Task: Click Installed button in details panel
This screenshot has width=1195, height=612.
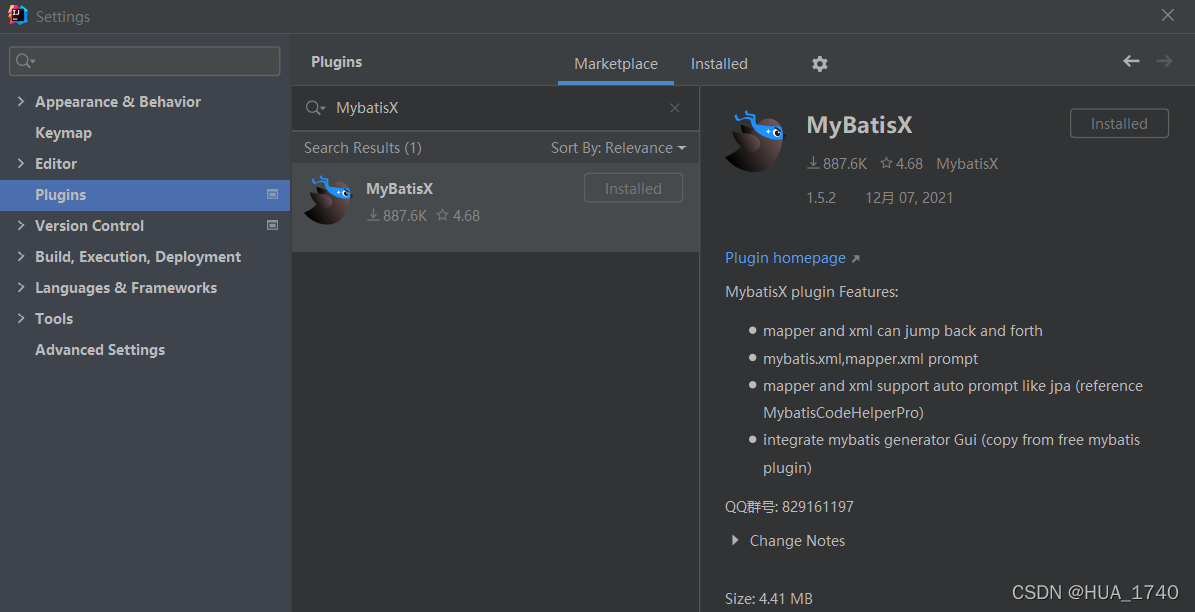Action: (1119, 123)
